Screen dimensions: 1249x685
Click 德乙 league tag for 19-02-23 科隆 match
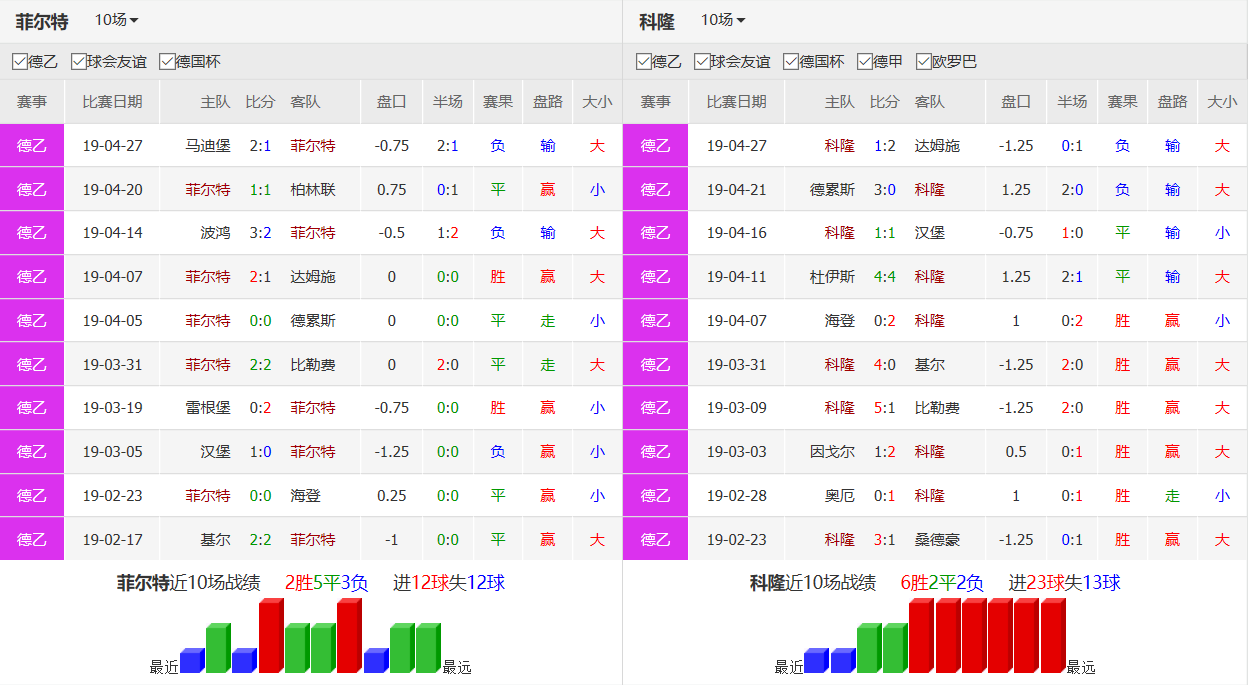[x=656, y=540]
